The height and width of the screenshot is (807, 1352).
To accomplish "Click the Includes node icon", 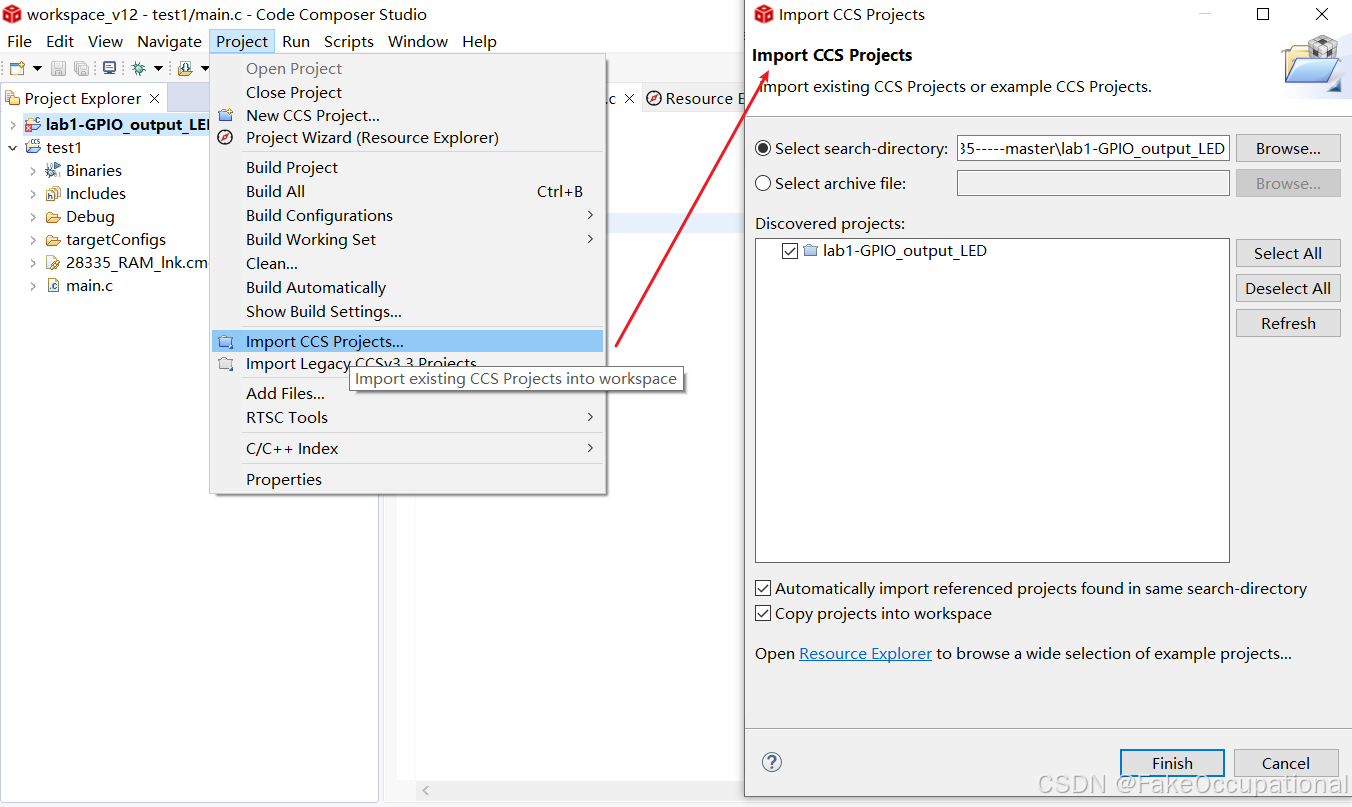I will coord(53,194).
